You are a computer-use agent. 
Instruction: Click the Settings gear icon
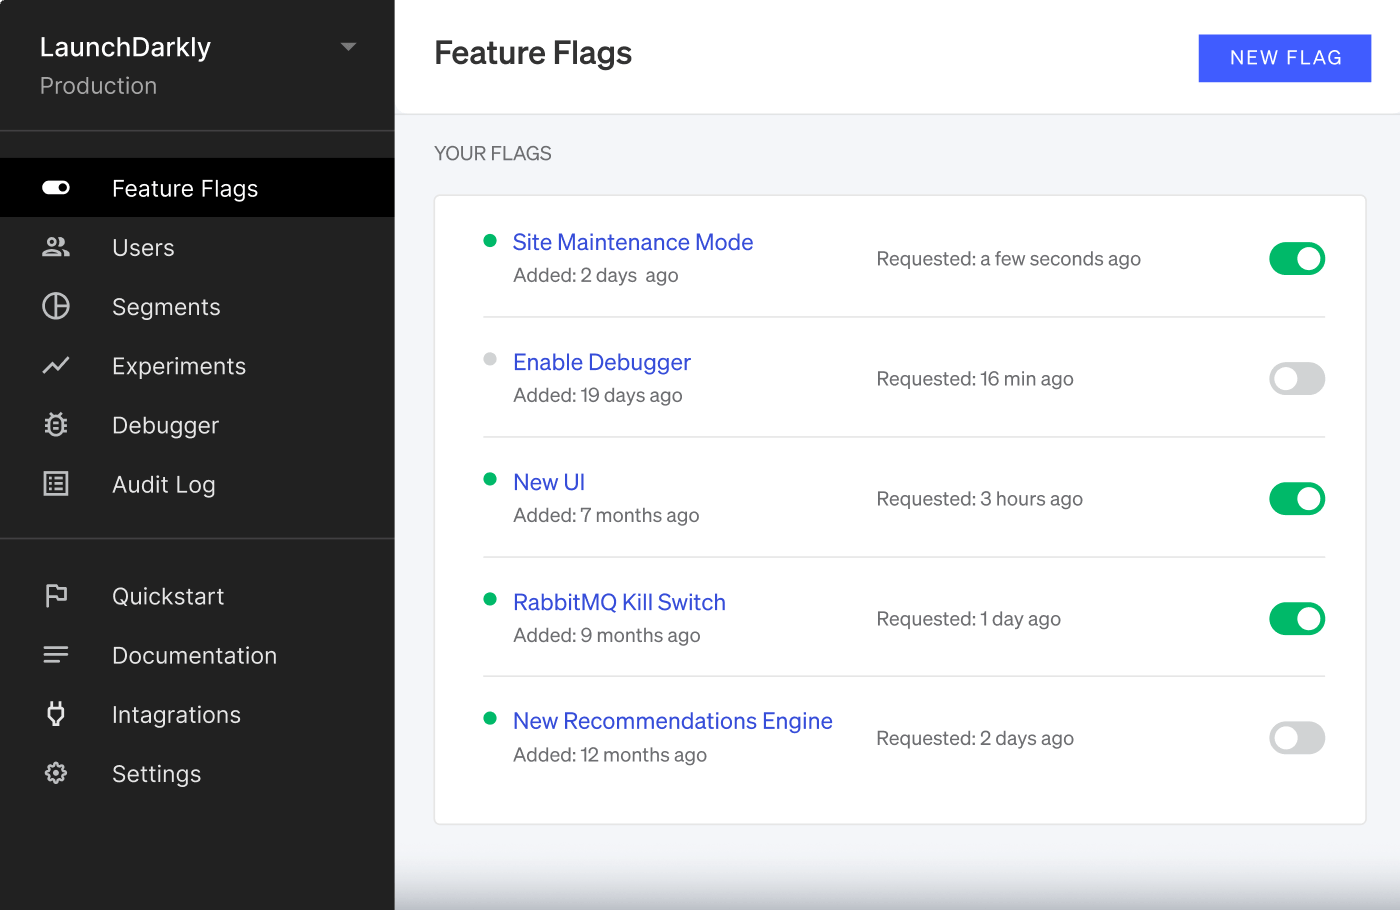tap(56, 773)
